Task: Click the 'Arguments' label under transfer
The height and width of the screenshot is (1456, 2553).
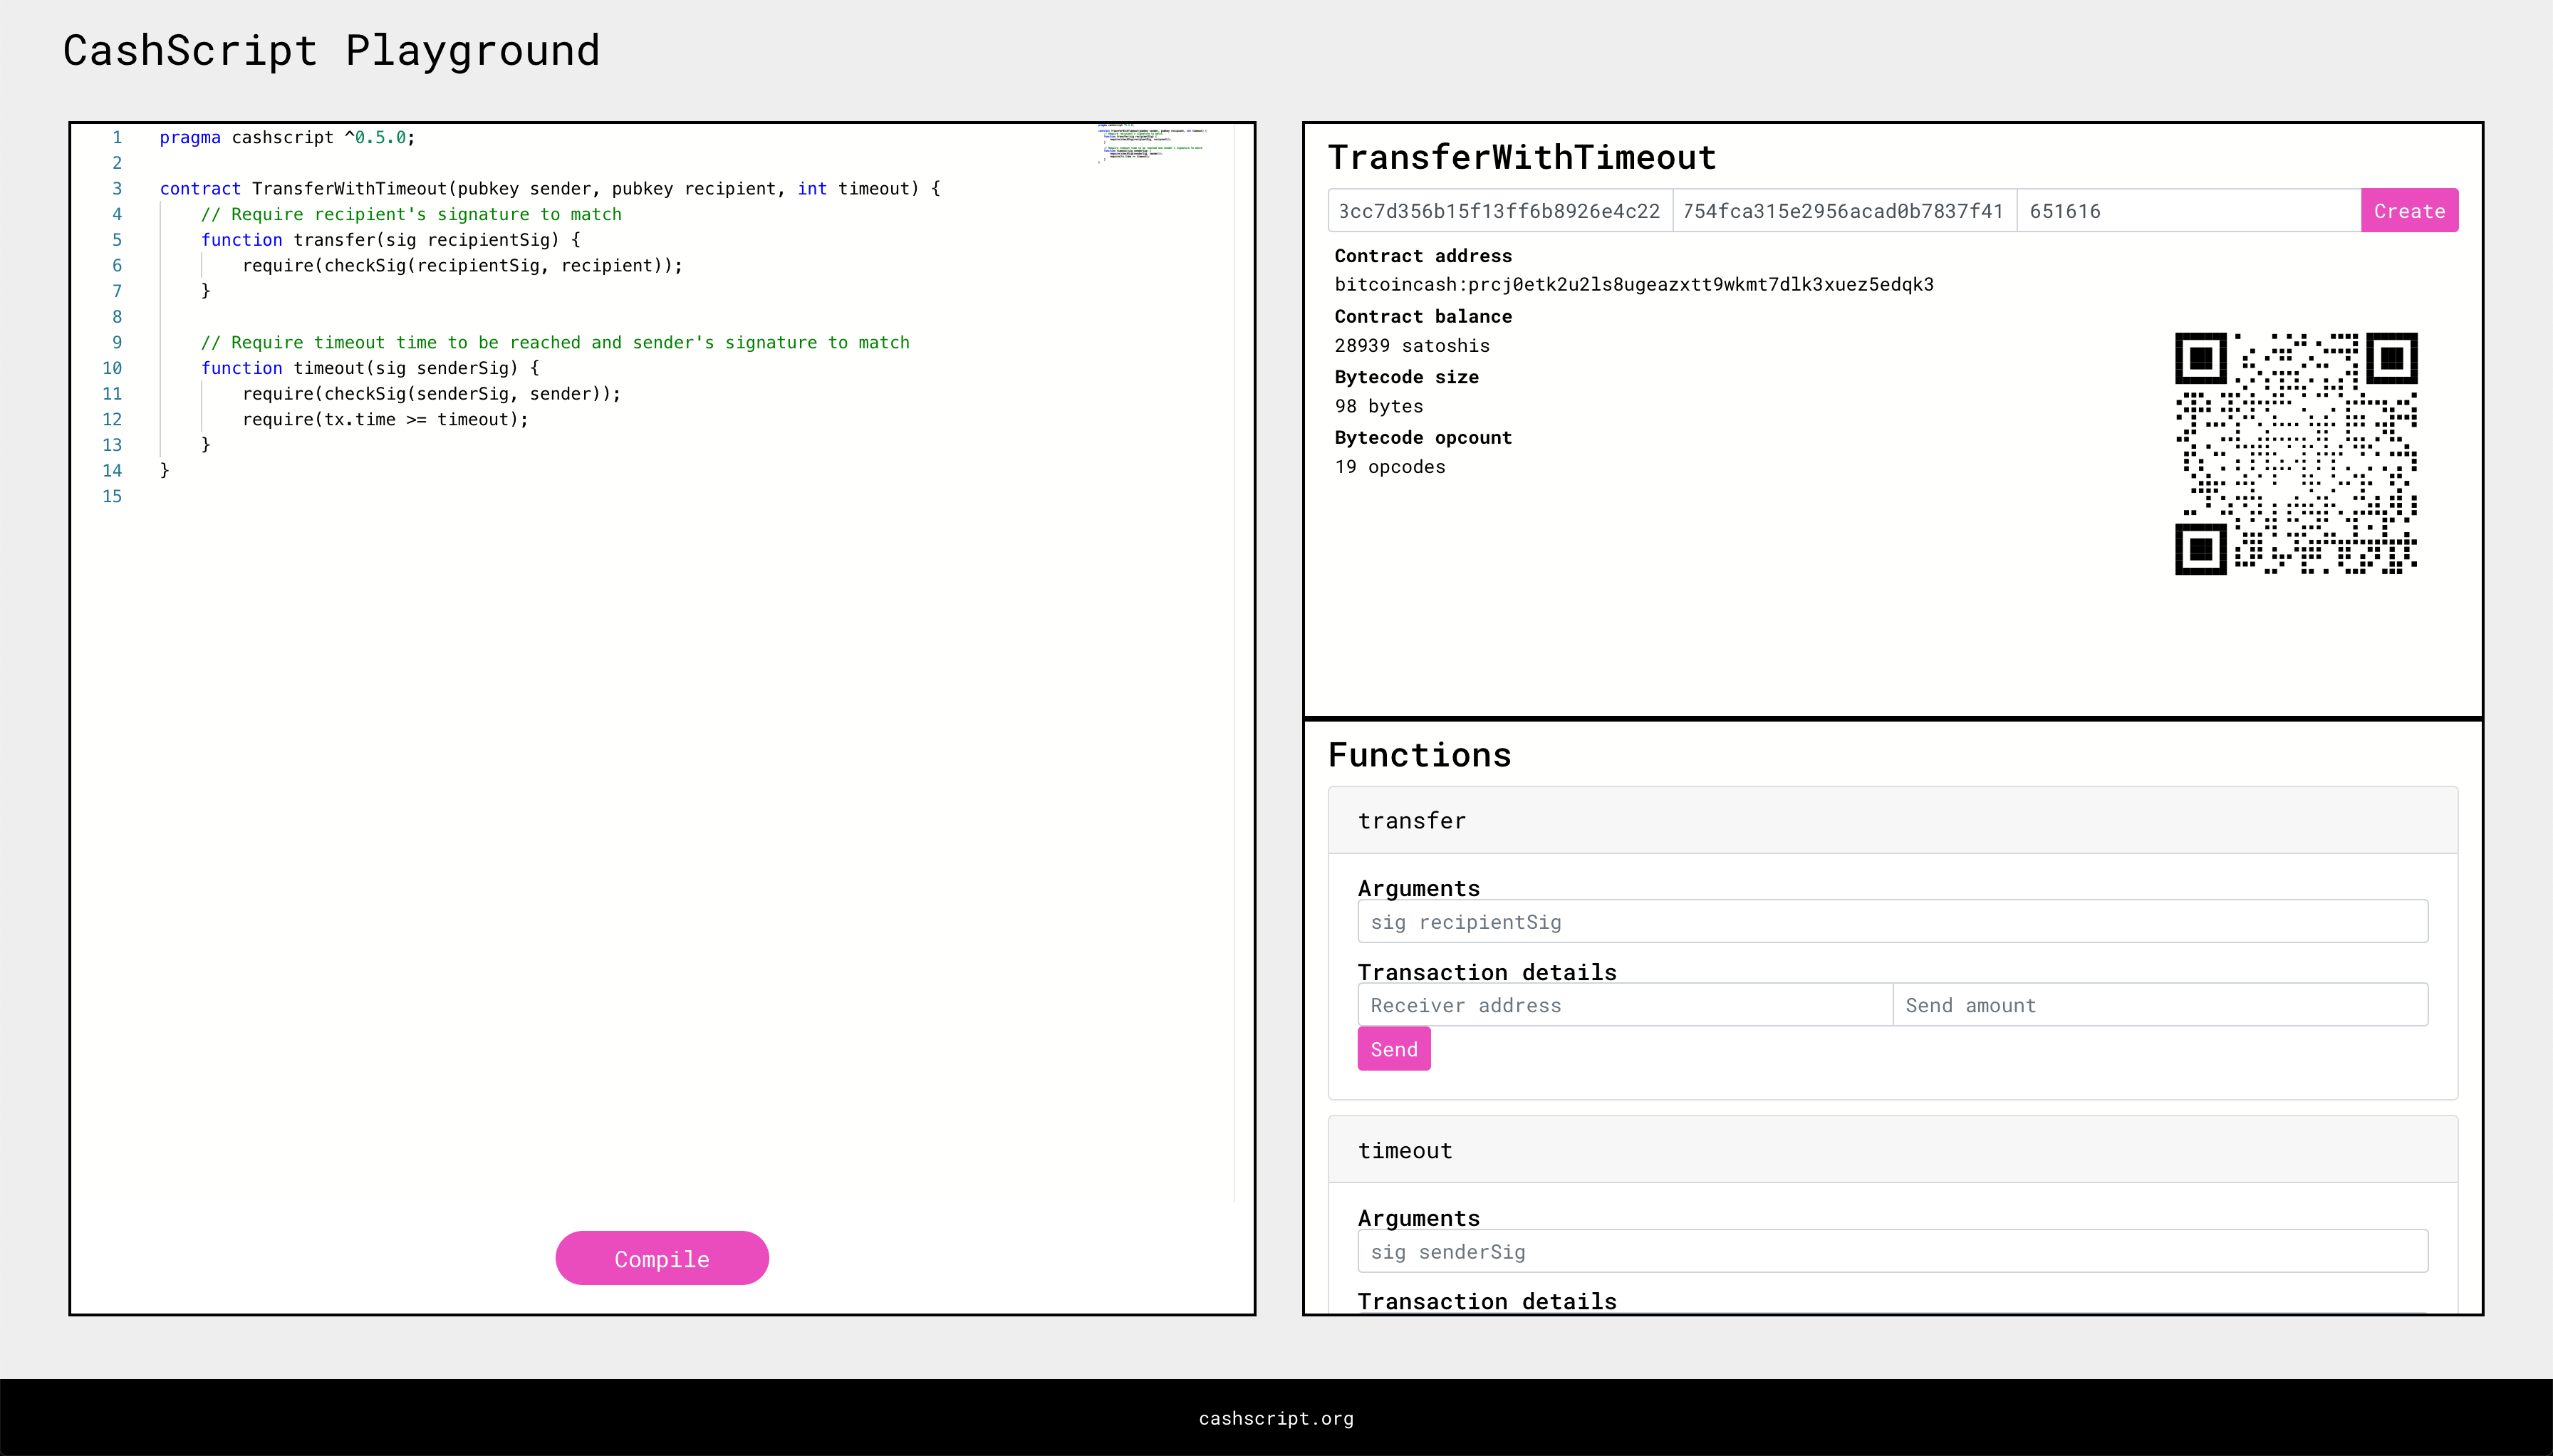Action: tap(1418, 888)
